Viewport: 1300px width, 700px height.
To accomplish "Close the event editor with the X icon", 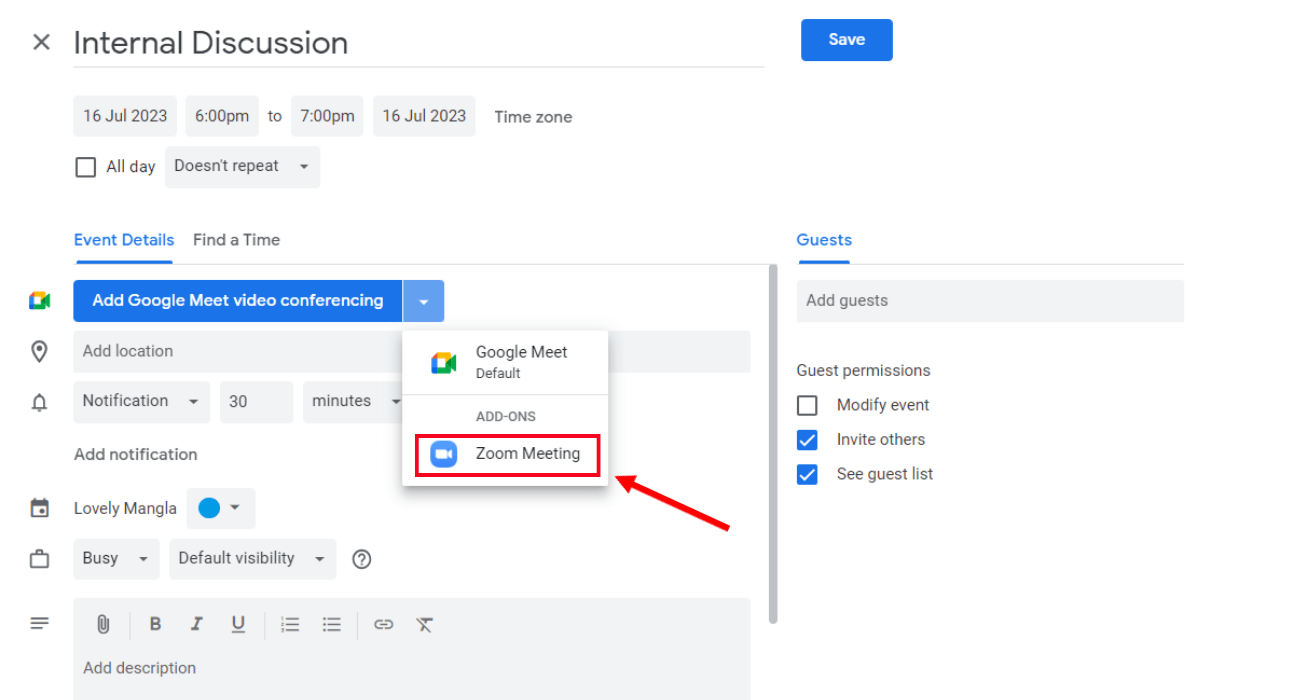I will click(x=41, y=42).
